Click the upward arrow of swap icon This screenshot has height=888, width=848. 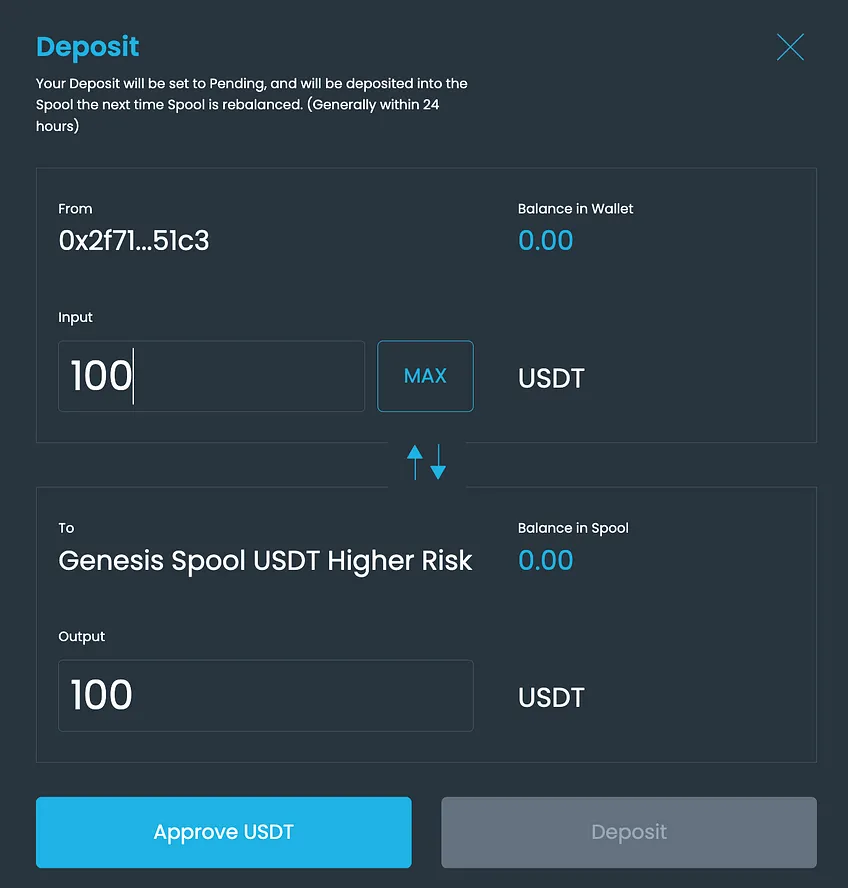click(x=415, y=462)
